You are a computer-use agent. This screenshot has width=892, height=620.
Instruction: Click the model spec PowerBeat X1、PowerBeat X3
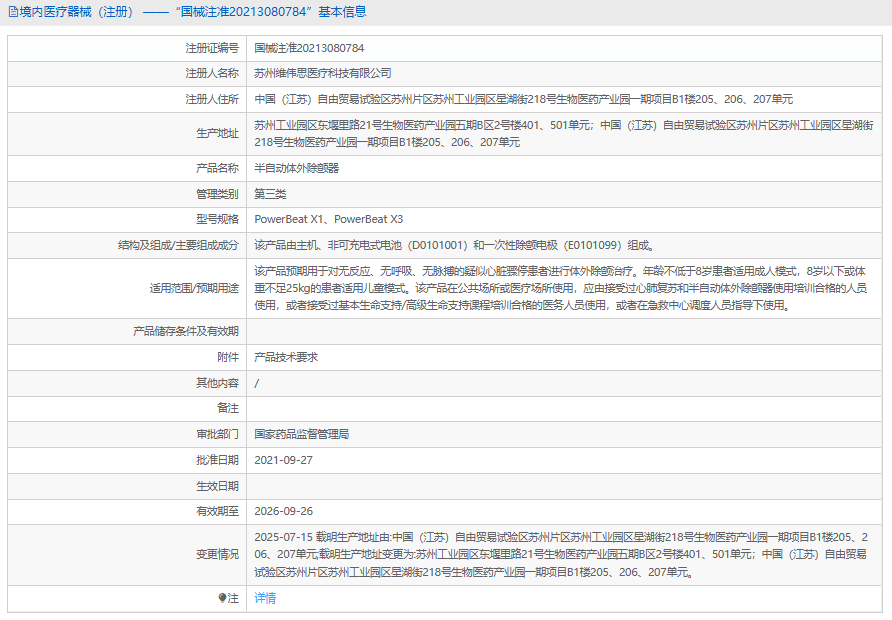pos(329,219)
